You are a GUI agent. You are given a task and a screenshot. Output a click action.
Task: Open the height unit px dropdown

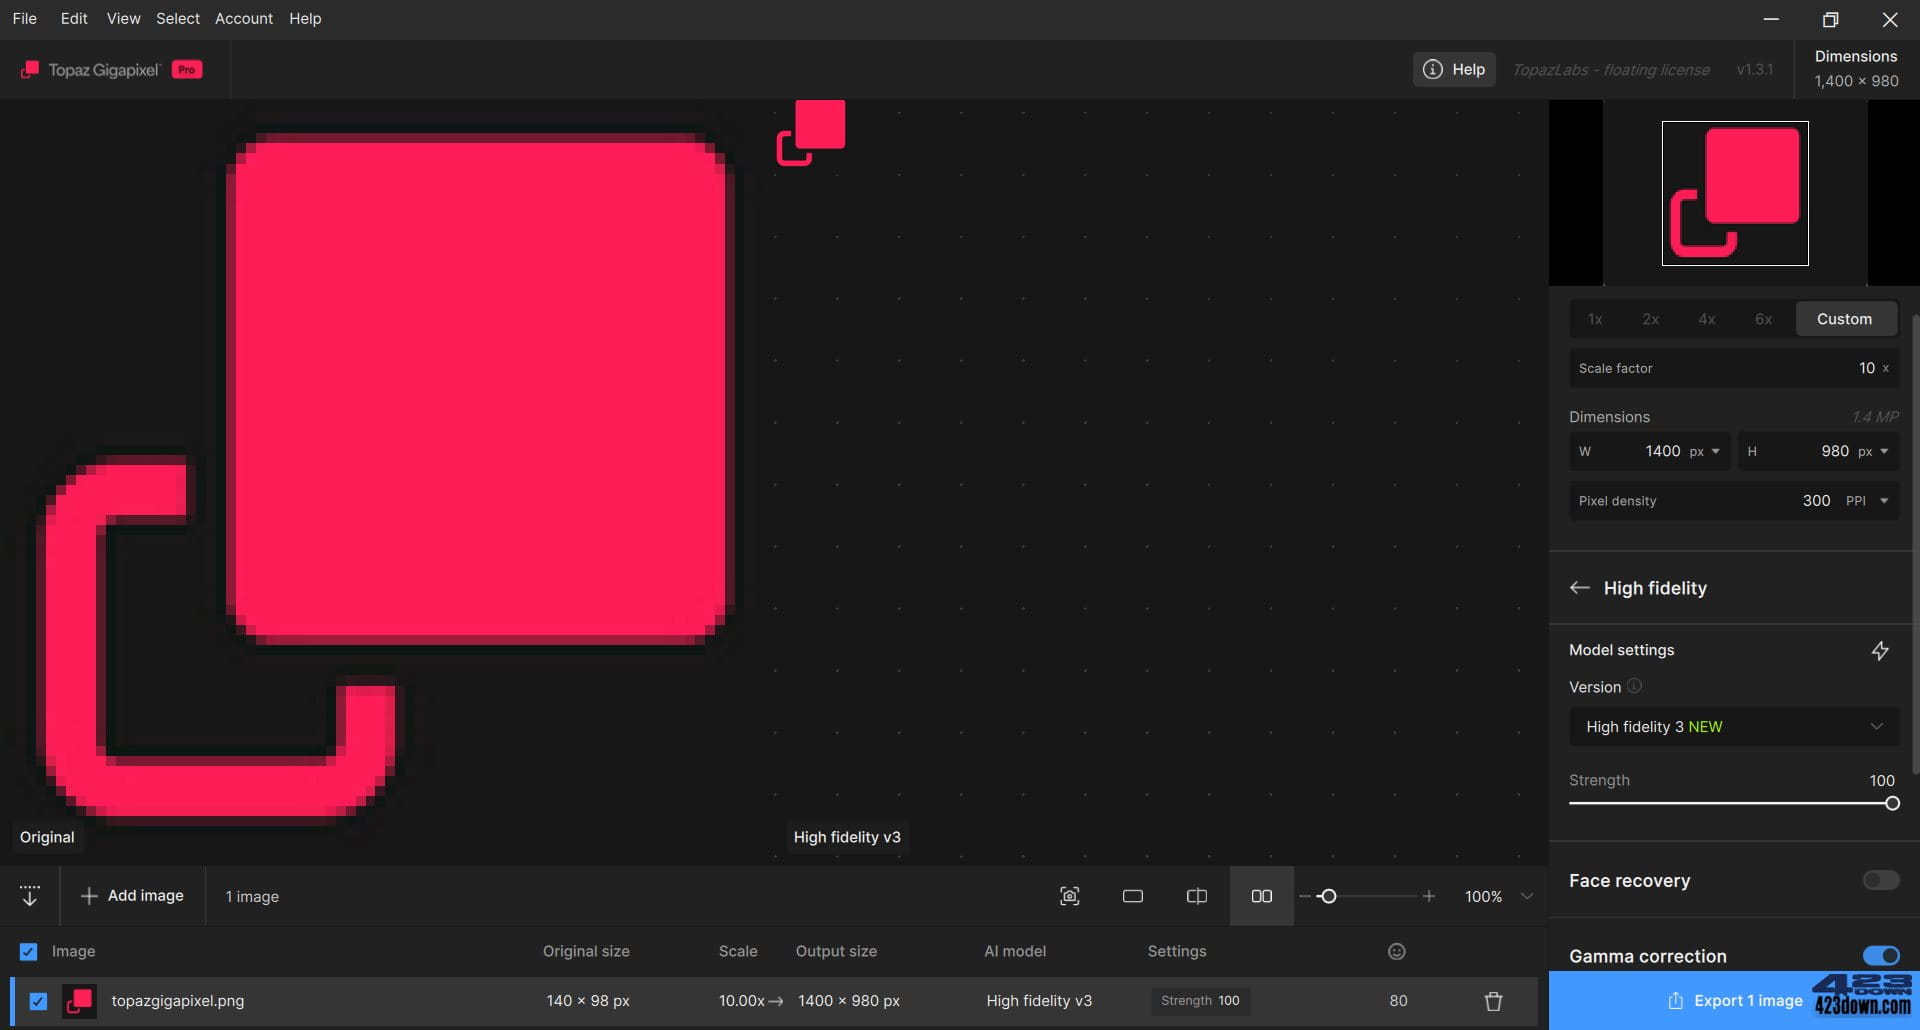tap(1874, 451)
